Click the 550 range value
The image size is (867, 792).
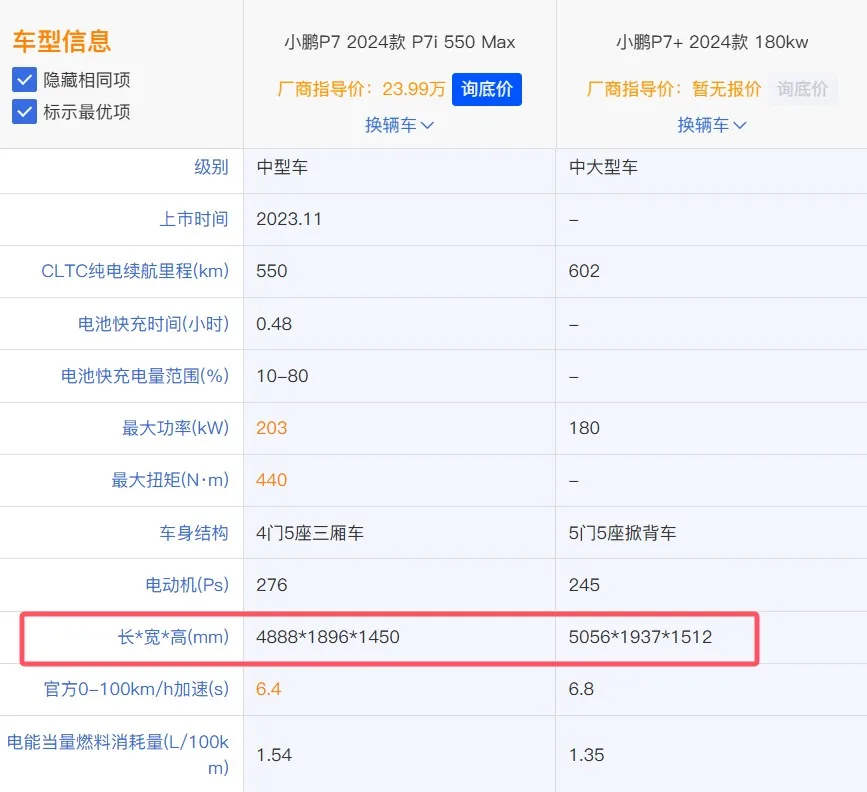[271, 271]
